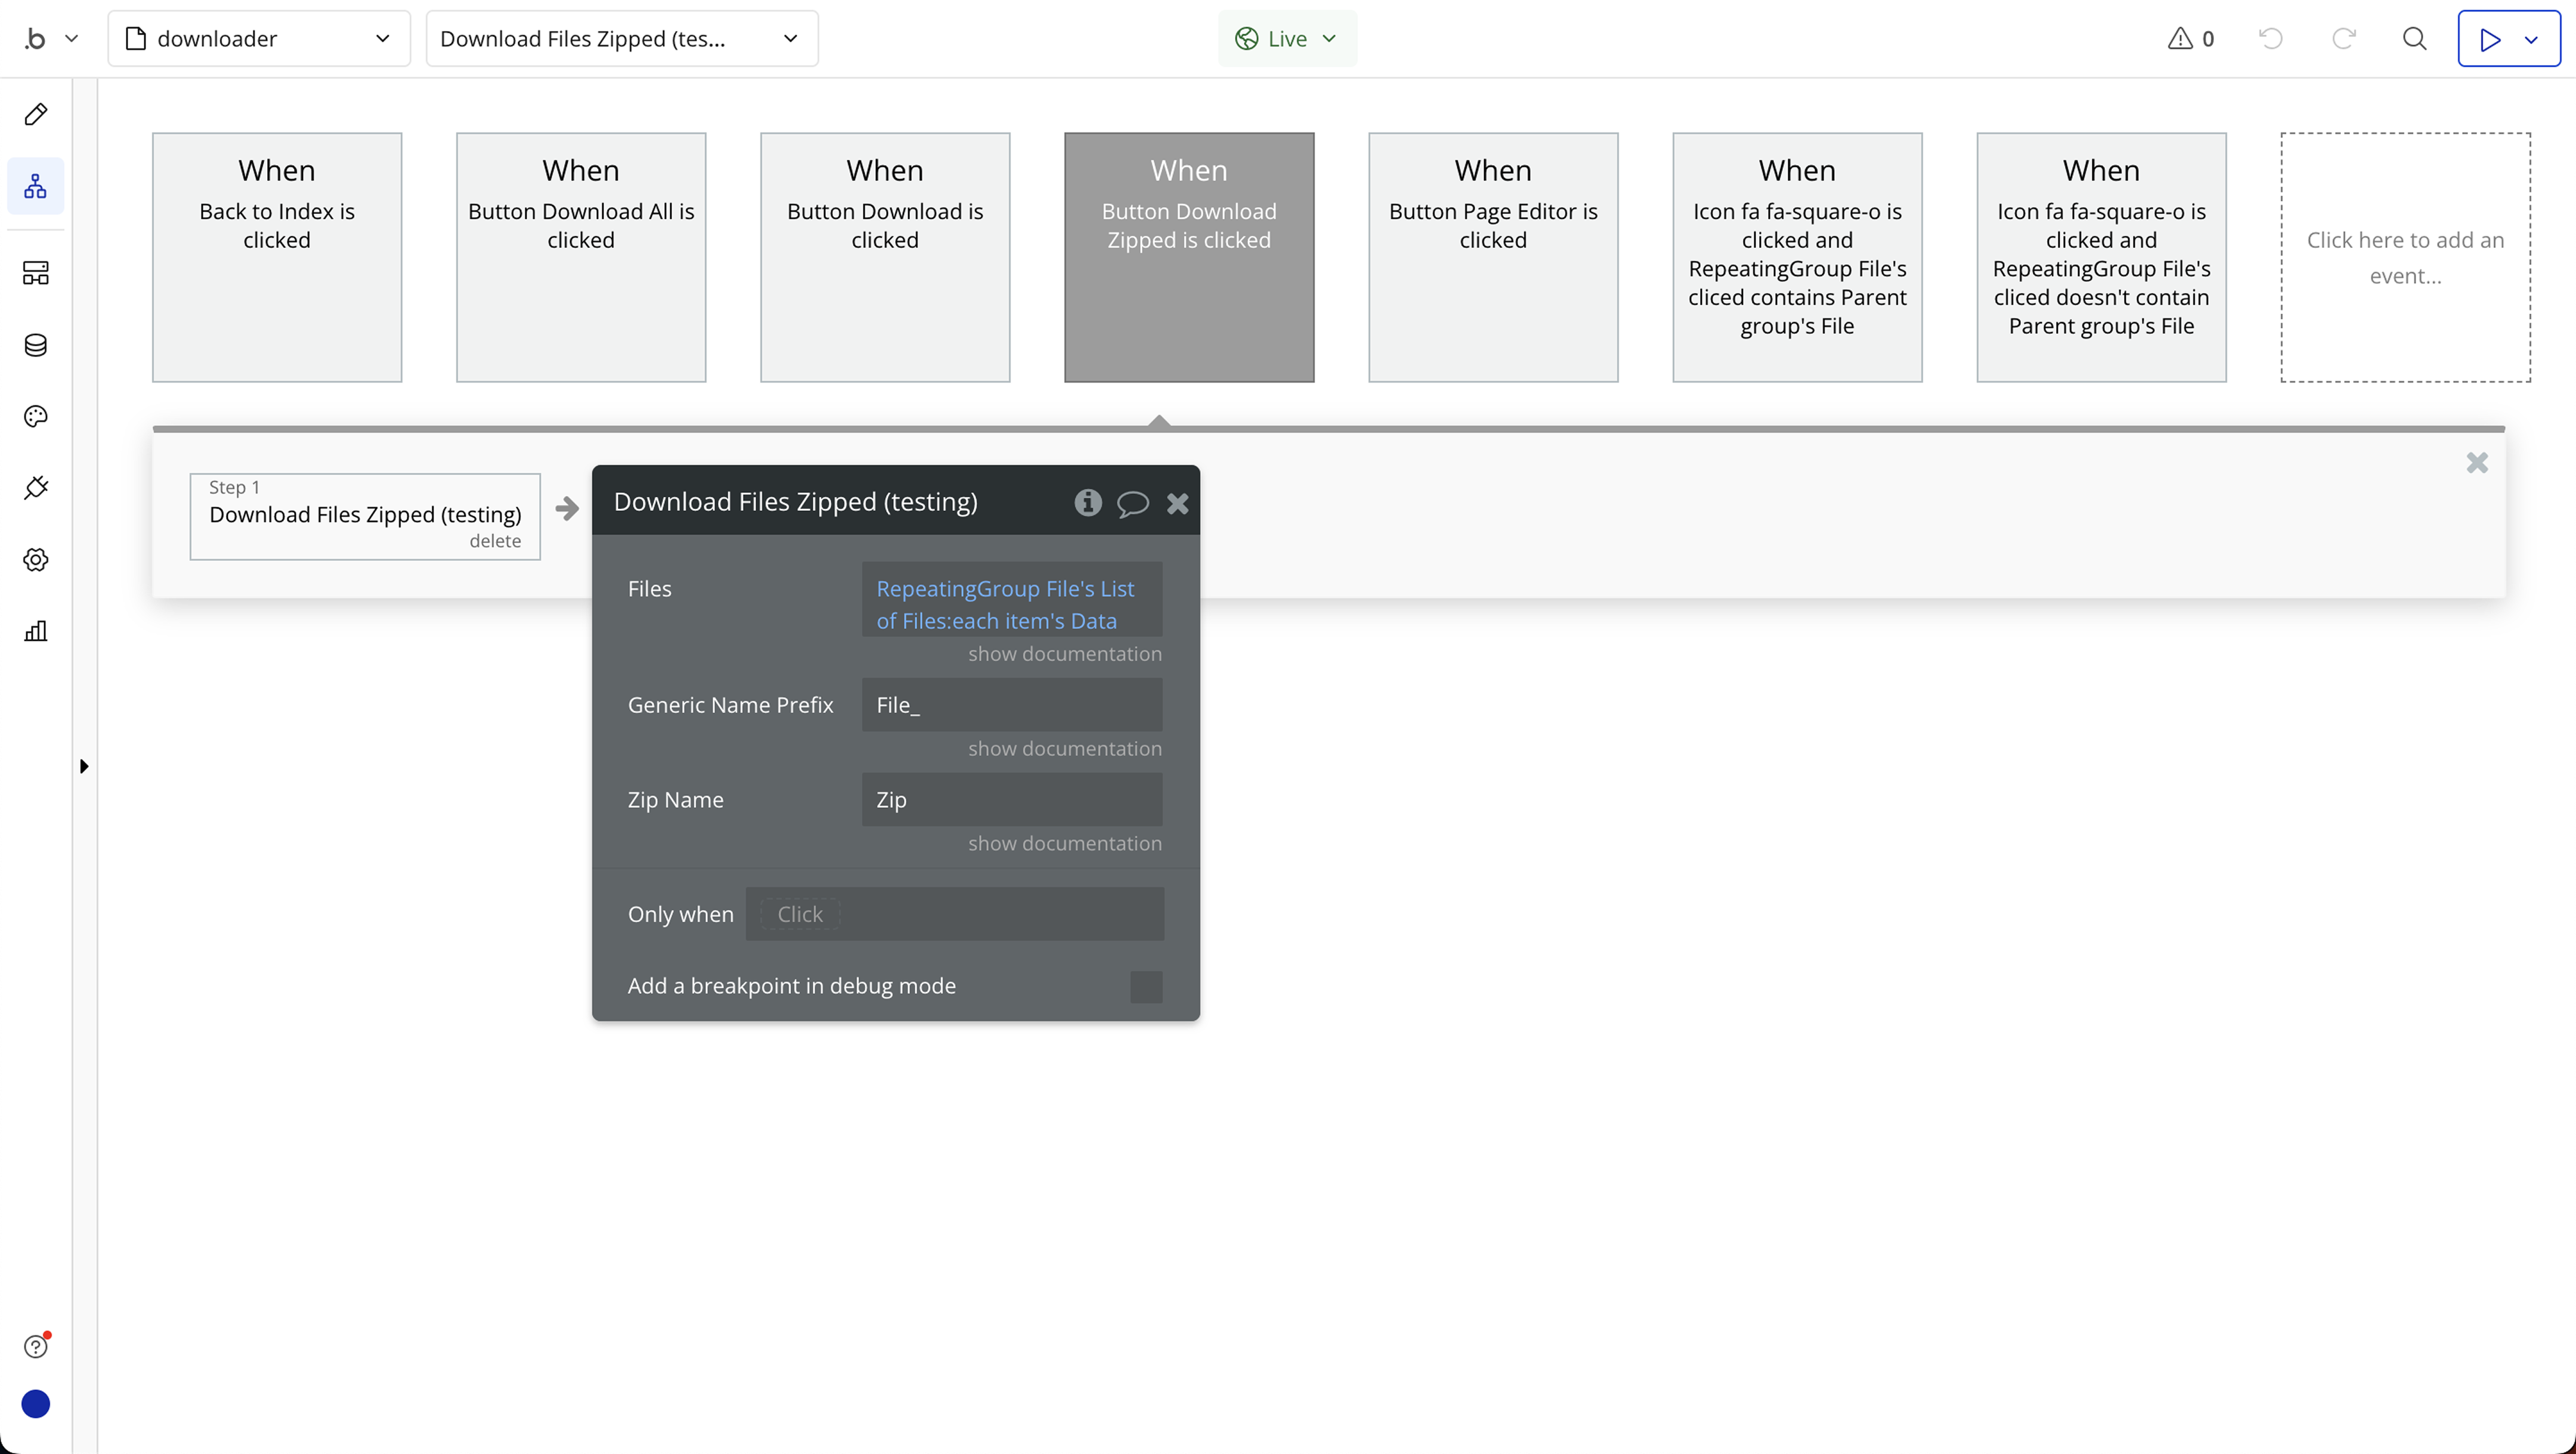
Task: Click the info icon in action panel
Action: 1087,502
